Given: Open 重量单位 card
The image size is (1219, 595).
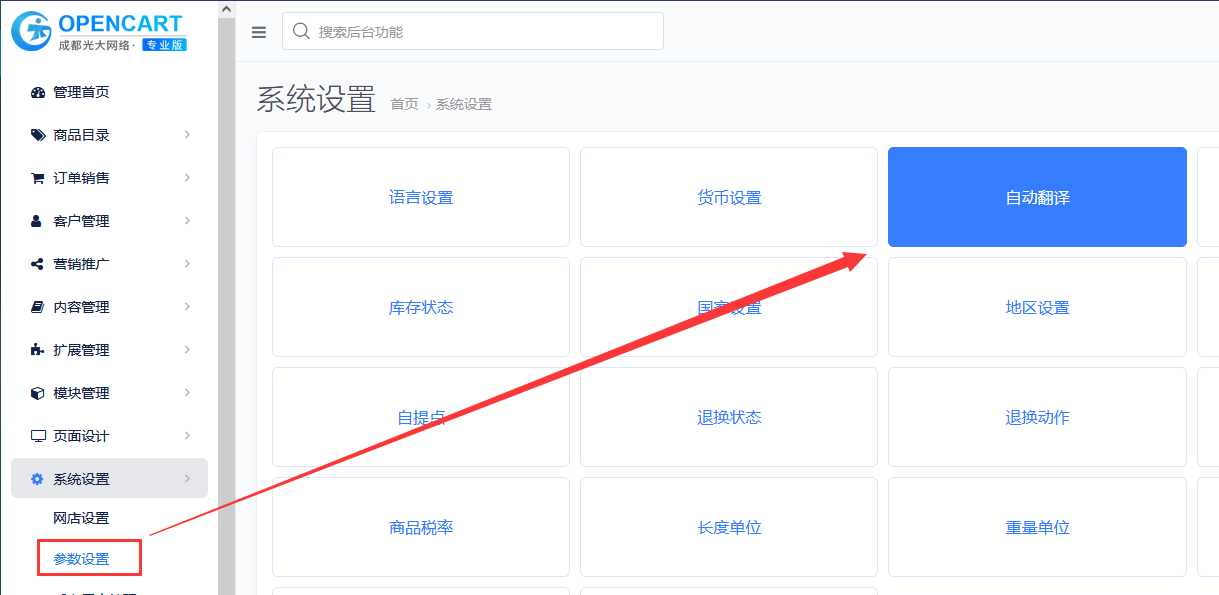Looking at the screenshot, I should [1037, 527].
